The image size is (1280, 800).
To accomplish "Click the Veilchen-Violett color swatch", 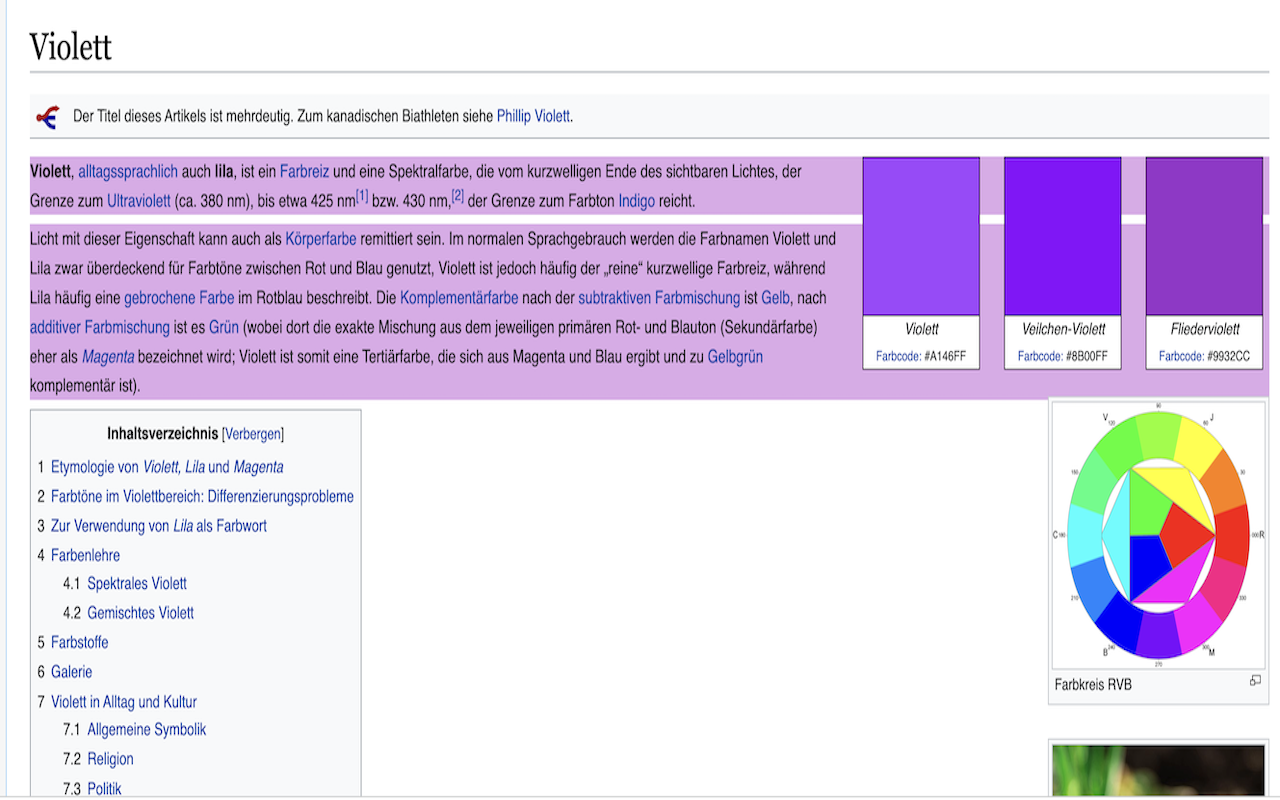I will 1062,237.
